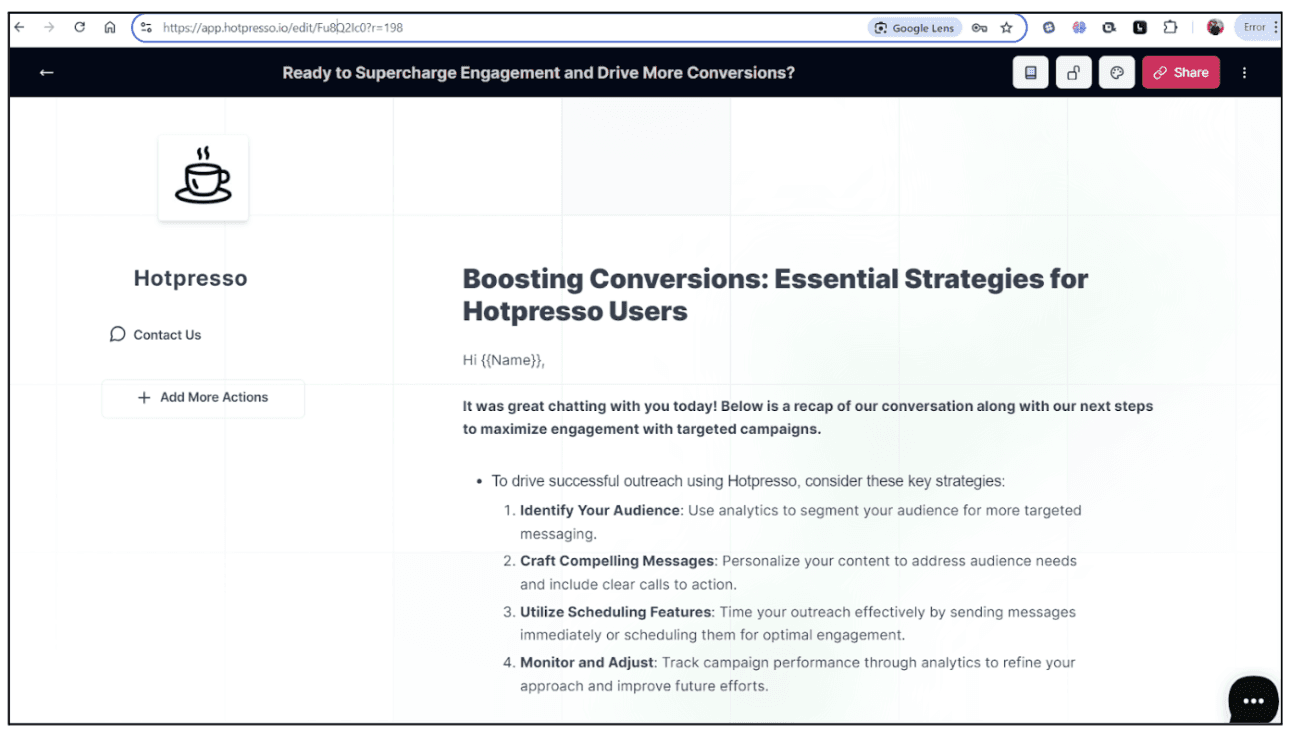The width and height of the screenshot is (1290, 733).
Task: Click the browser profile avatar
Action: 1215,28
